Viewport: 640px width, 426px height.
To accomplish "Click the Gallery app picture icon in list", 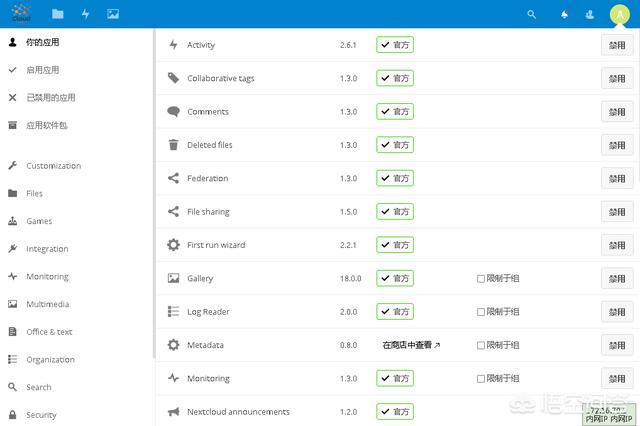I will (173, 278).
